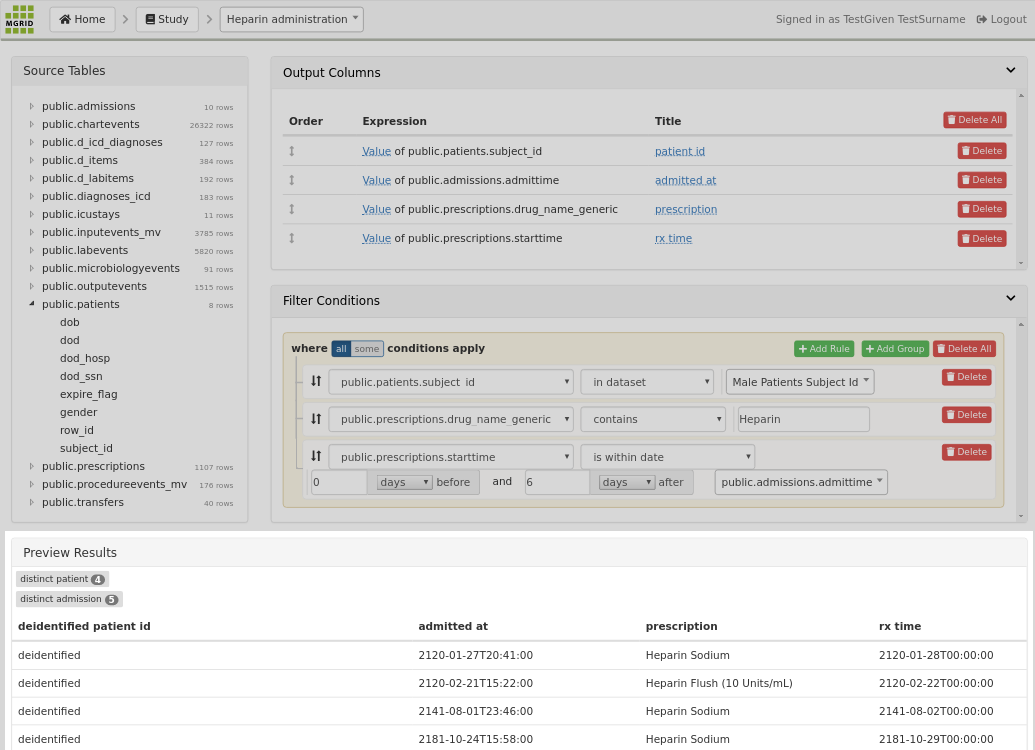This screenshot has height=750, width=1035.
Task: Expand public.admissions table node
Action: tap(31, 106)
